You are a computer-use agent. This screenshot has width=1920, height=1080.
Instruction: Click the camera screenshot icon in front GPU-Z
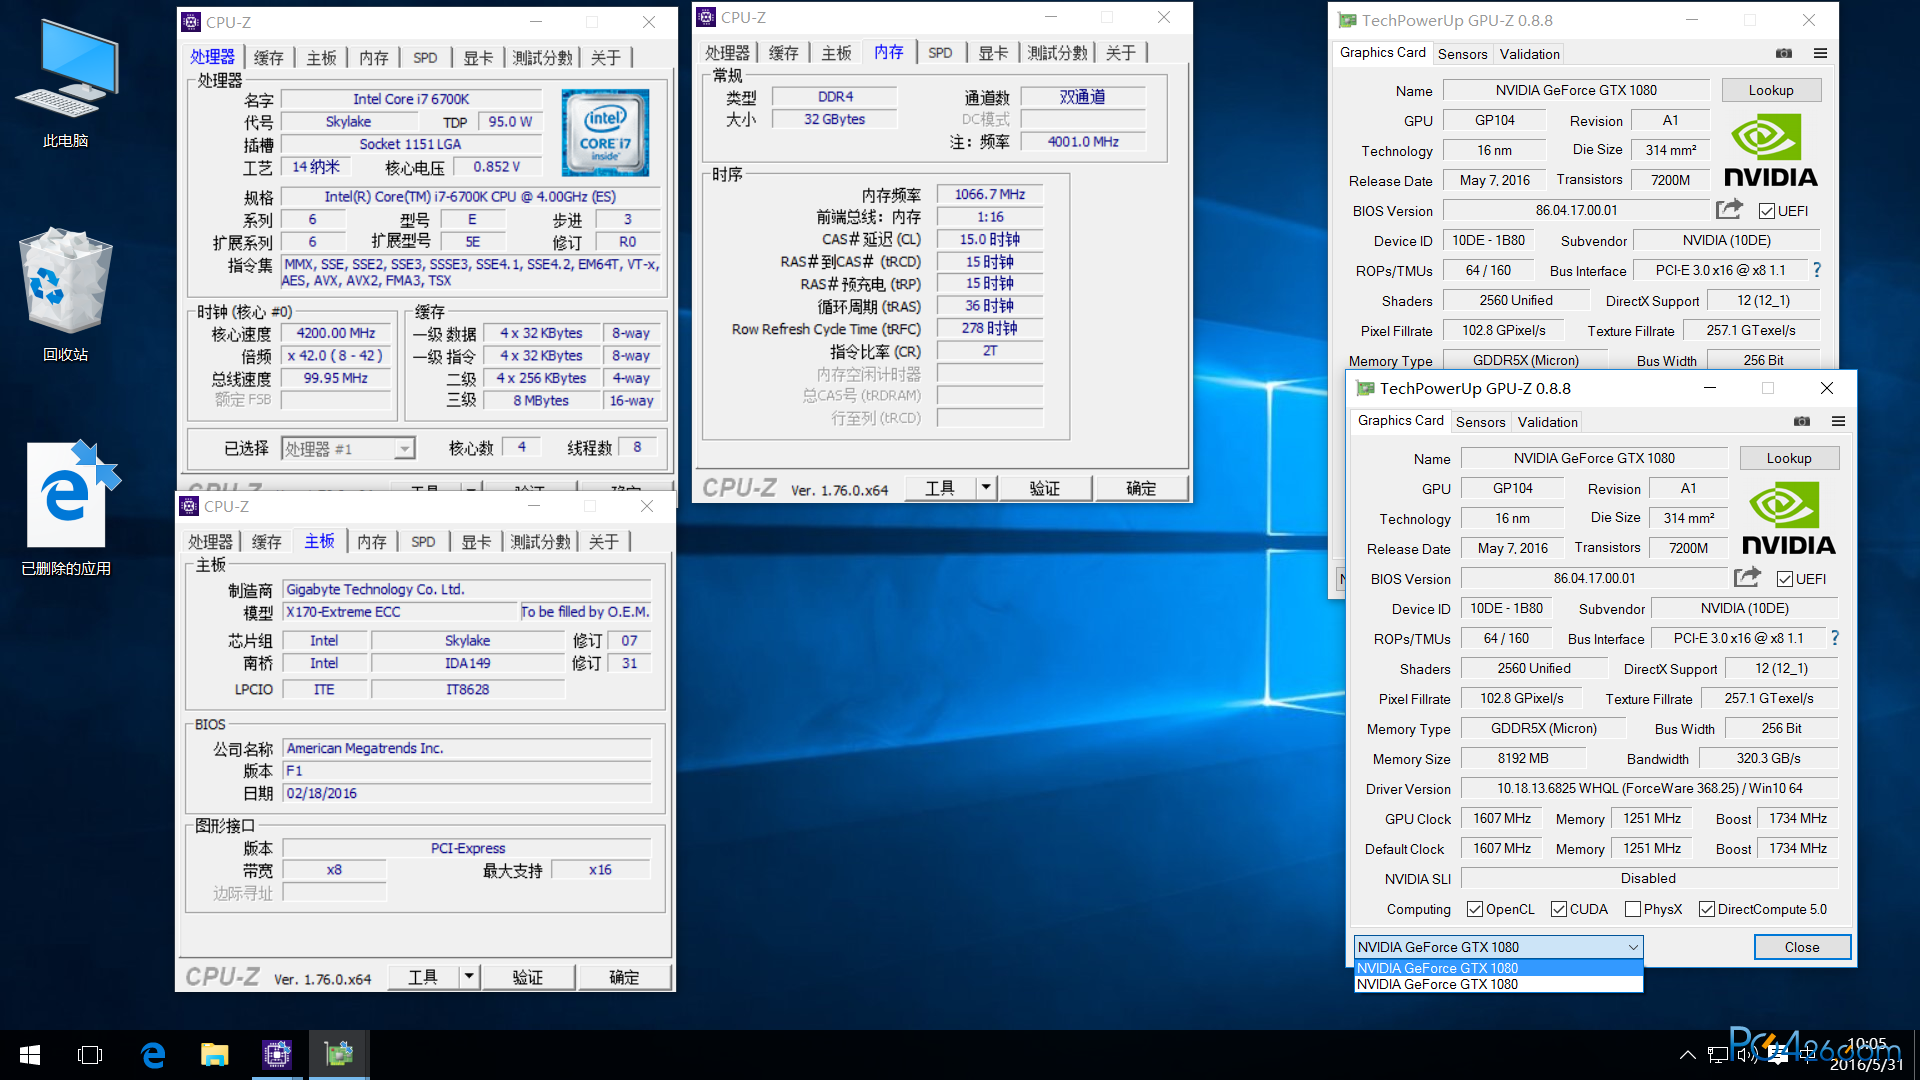(1801, 421)
